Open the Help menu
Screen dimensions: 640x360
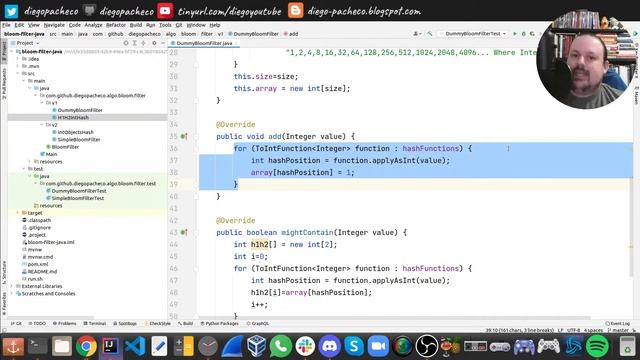pyautogui.click(x=215, y=25)
